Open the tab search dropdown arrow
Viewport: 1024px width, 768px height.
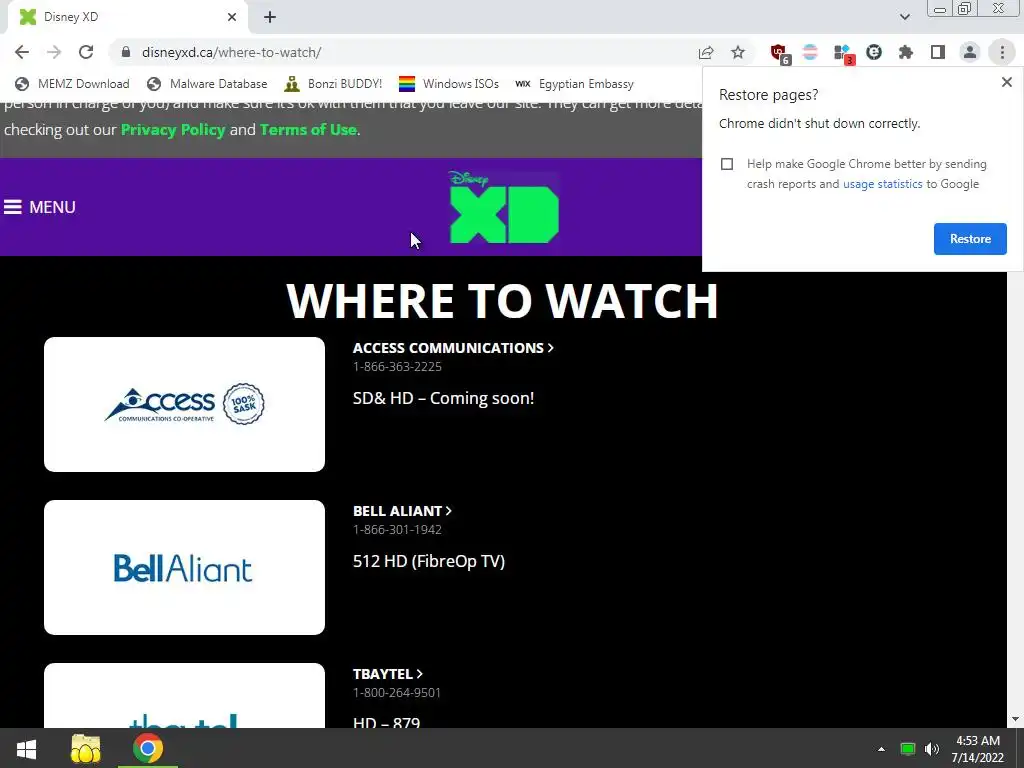[904, 17]
